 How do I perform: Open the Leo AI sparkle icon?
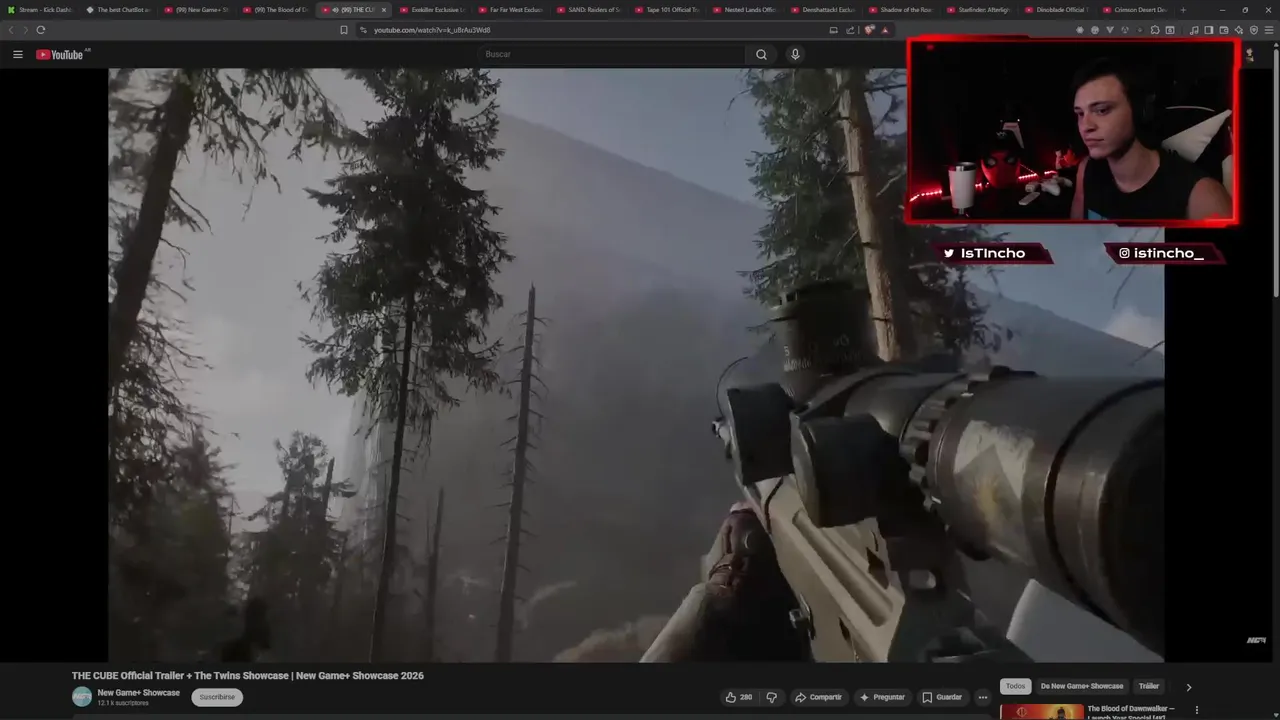[1239, 30]
